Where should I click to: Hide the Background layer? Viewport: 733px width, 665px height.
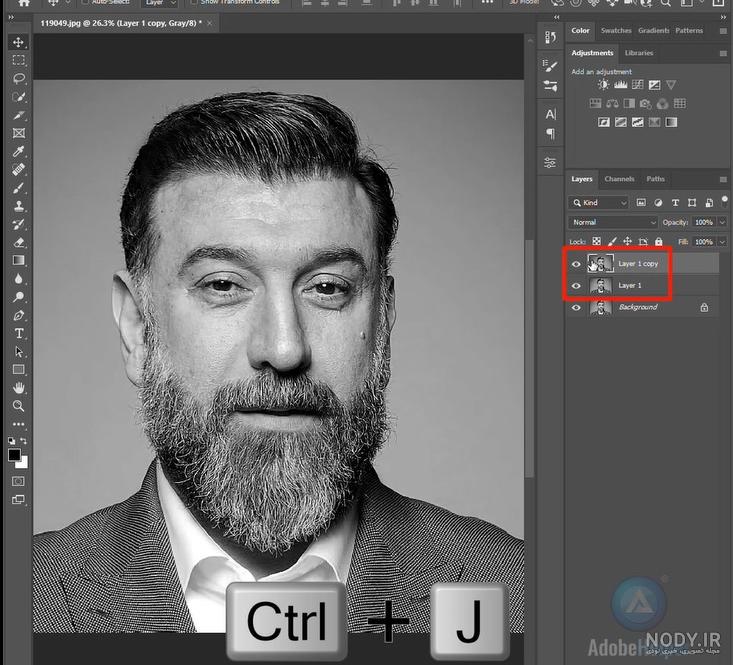point(576,307)
